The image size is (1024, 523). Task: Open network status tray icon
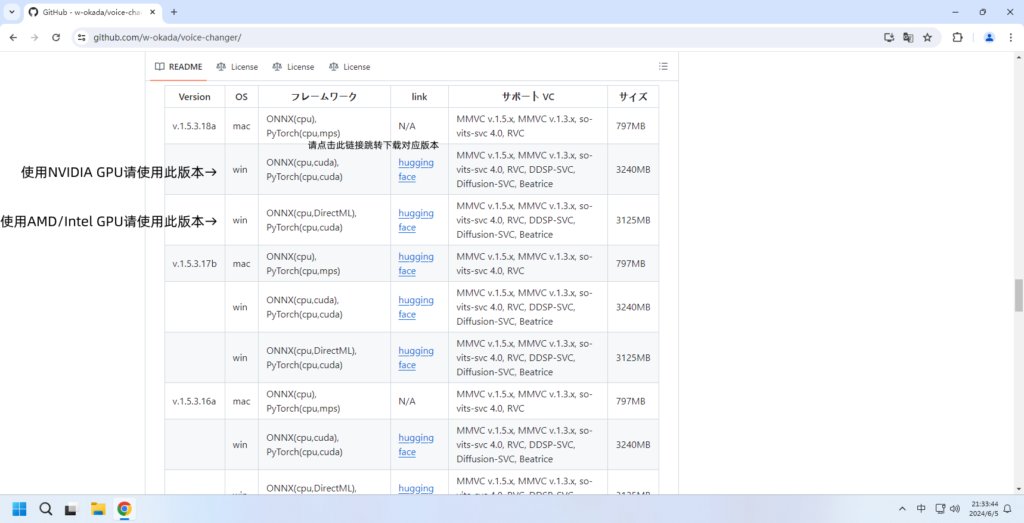(940, 509)
